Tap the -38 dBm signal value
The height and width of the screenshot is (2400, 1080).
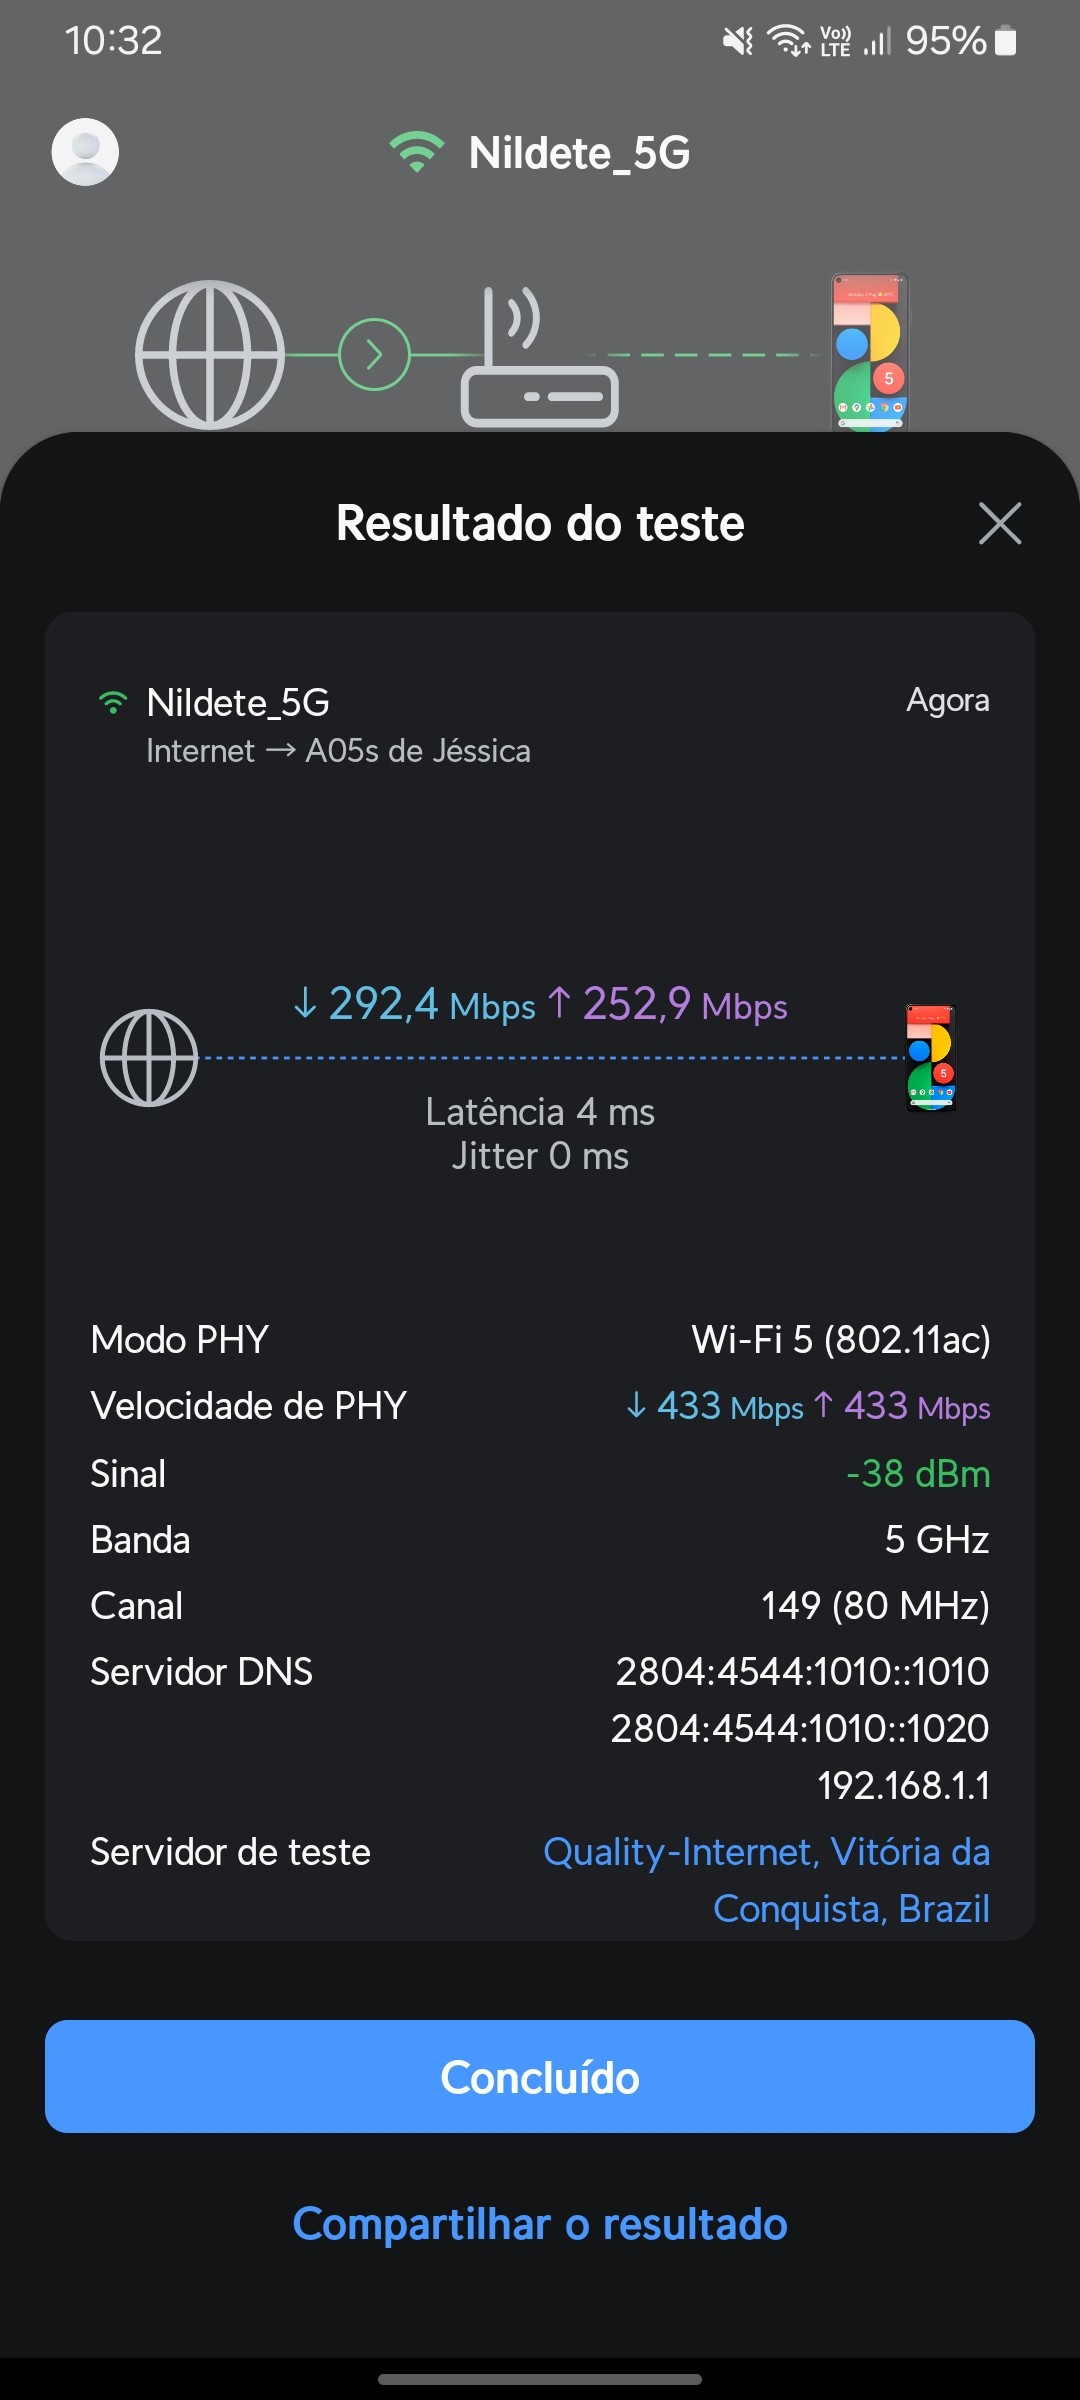(x=918, y=1473)
